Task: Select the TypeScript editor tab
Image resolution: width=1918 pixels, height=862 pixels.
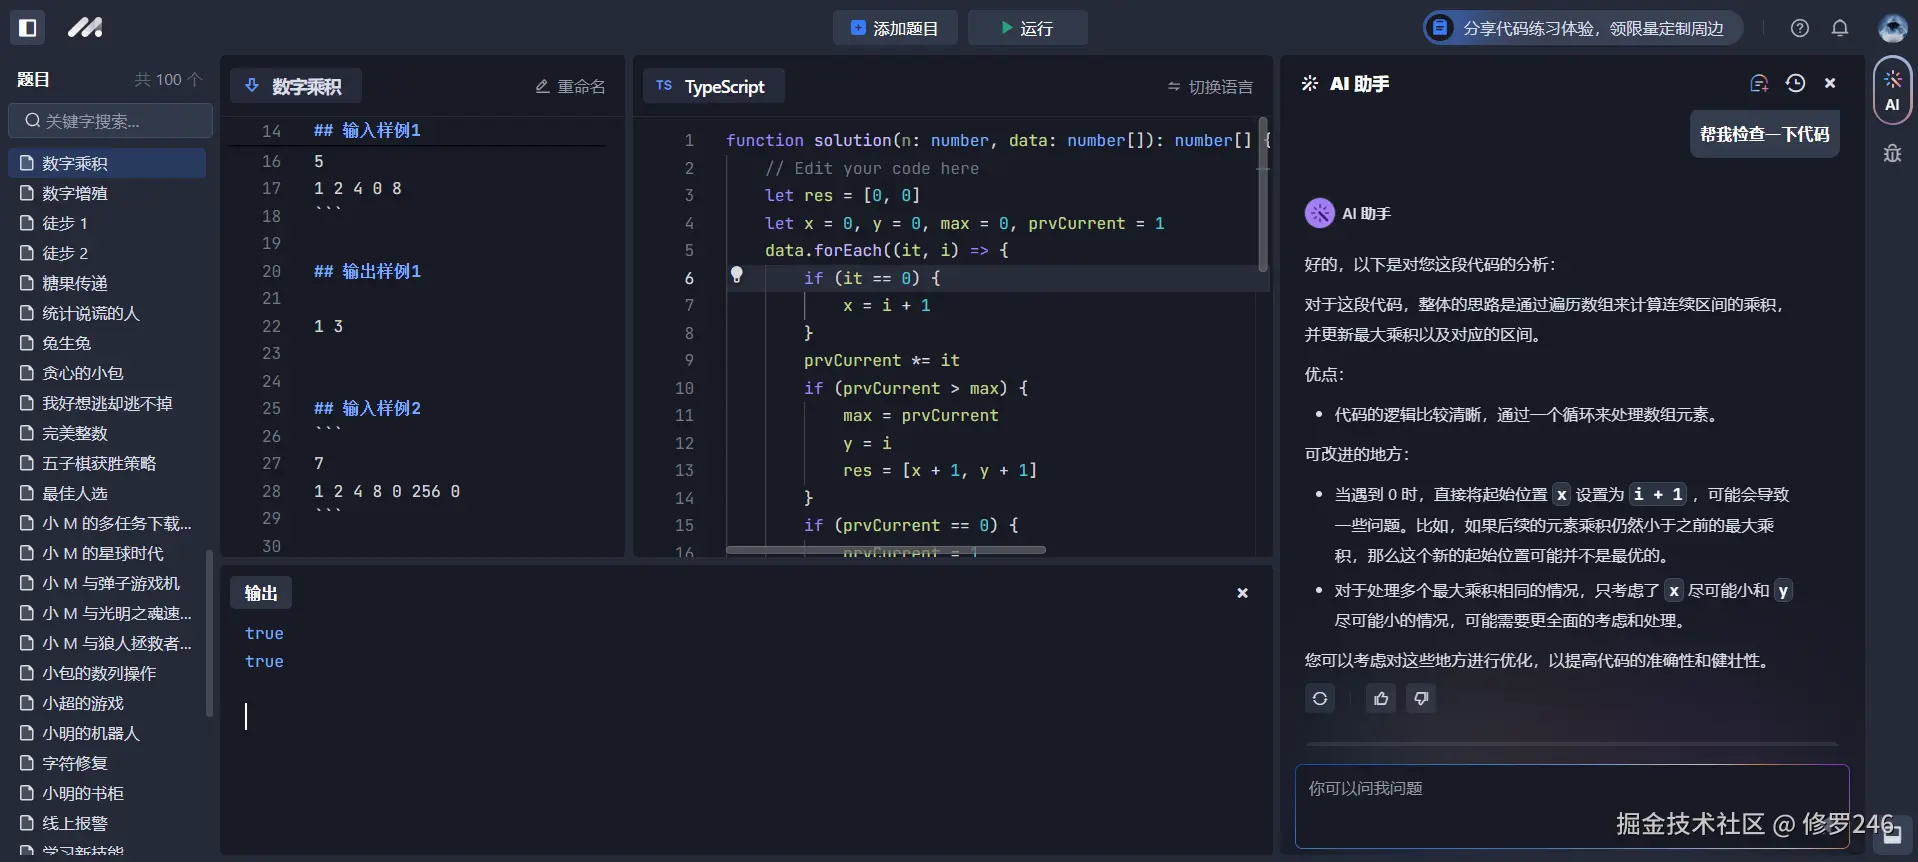Action: (712, 87)
